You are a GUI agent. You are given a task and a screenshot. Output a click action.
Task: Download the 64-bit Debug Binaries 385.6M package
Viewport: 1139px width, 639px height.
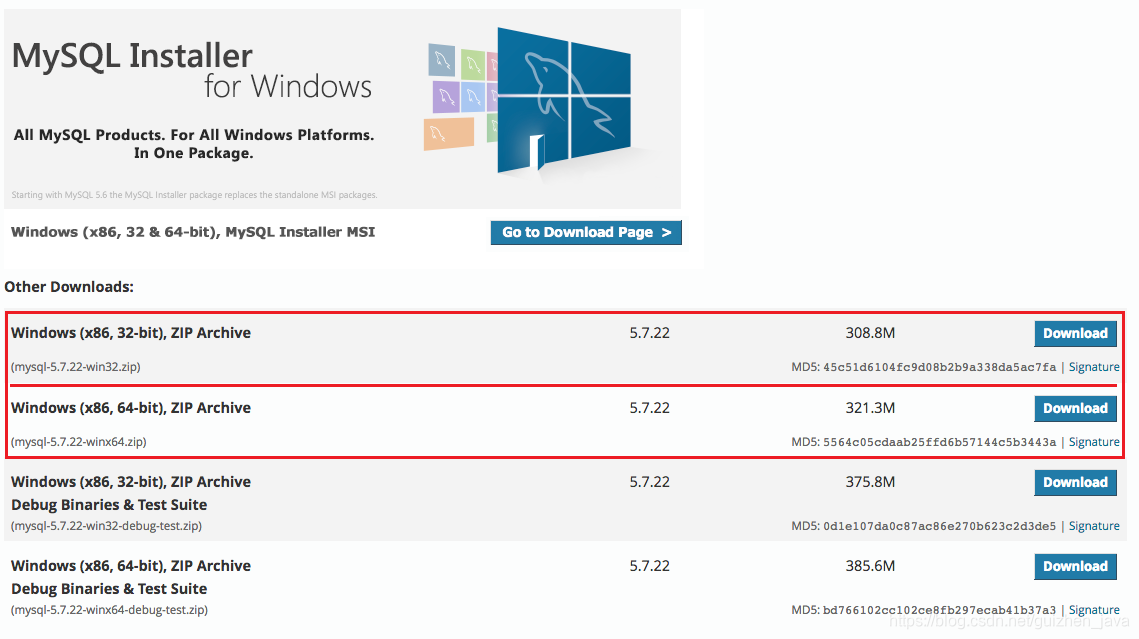pos(1075,566)
